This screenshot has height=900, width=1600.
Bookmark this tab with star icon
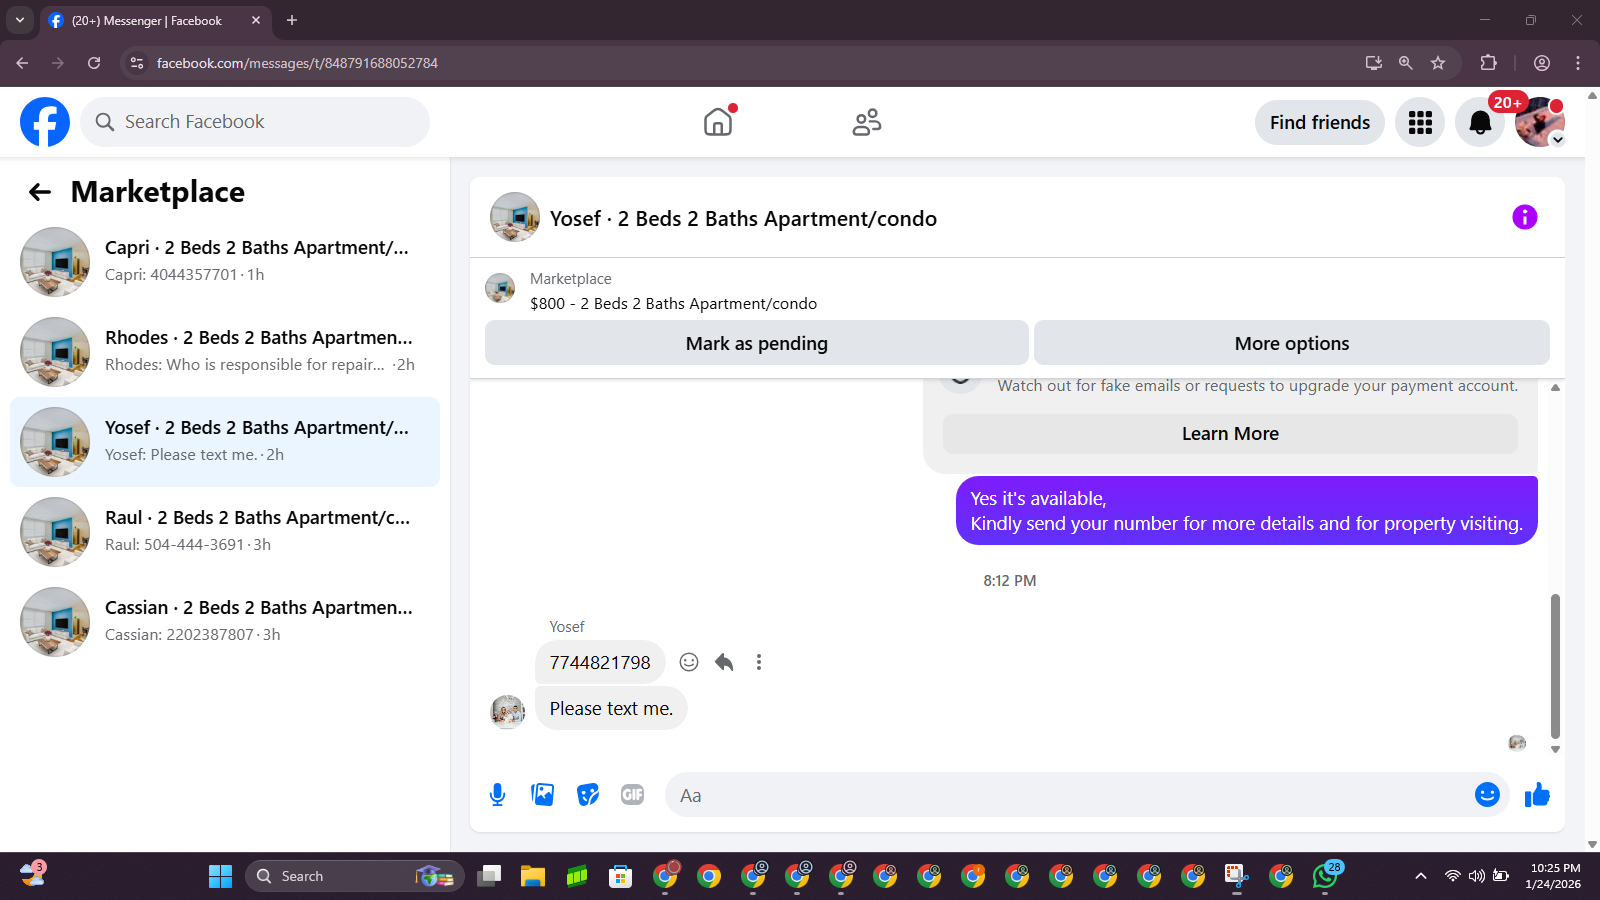pos(1438,63)
